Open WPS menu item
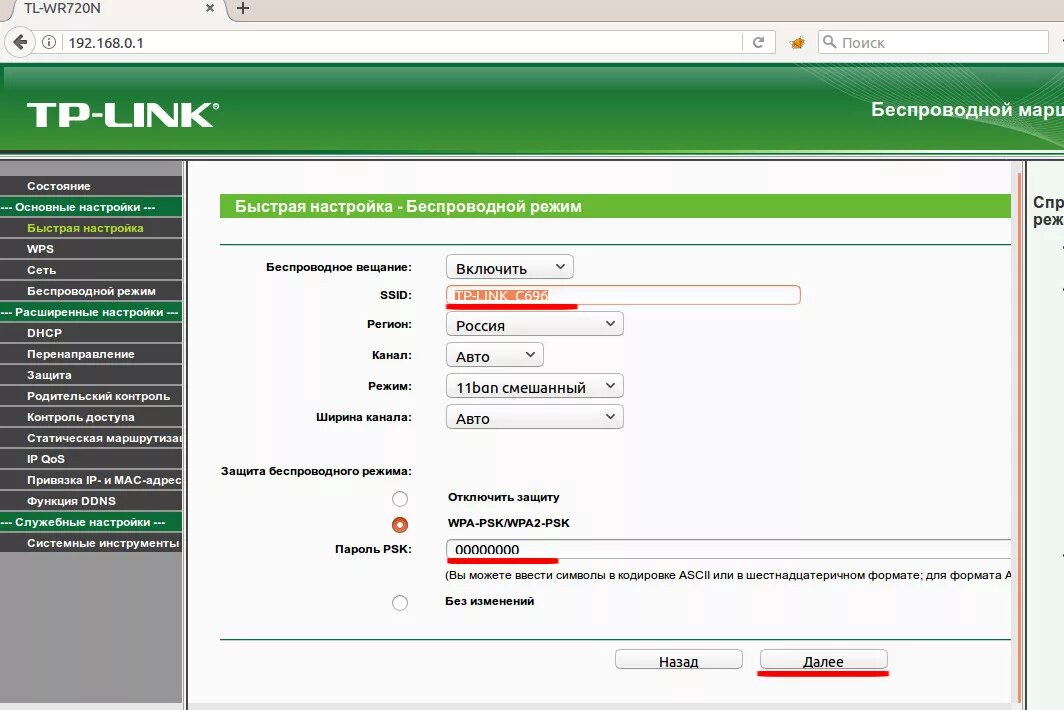 coord(91,249)
